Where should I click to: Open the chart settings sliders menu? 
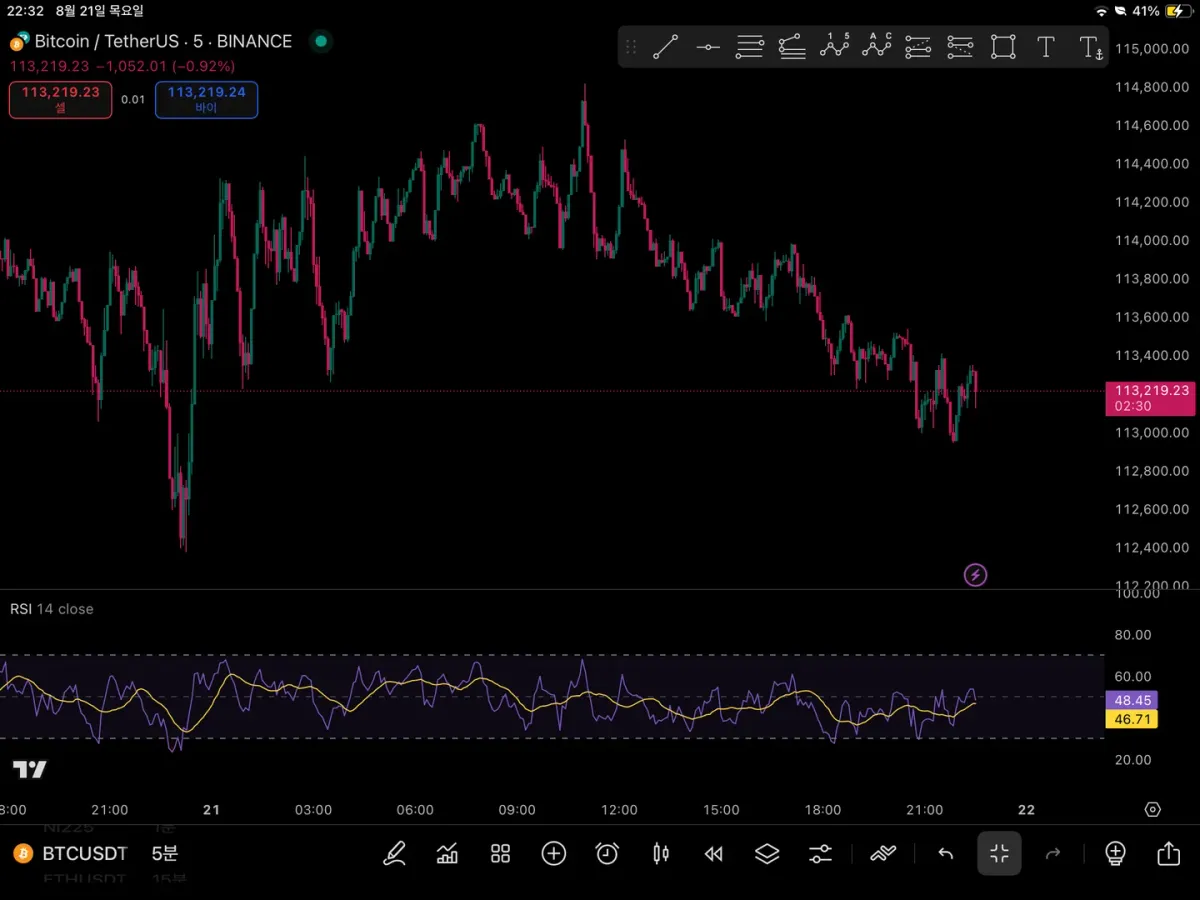click(x=820, y=854)
